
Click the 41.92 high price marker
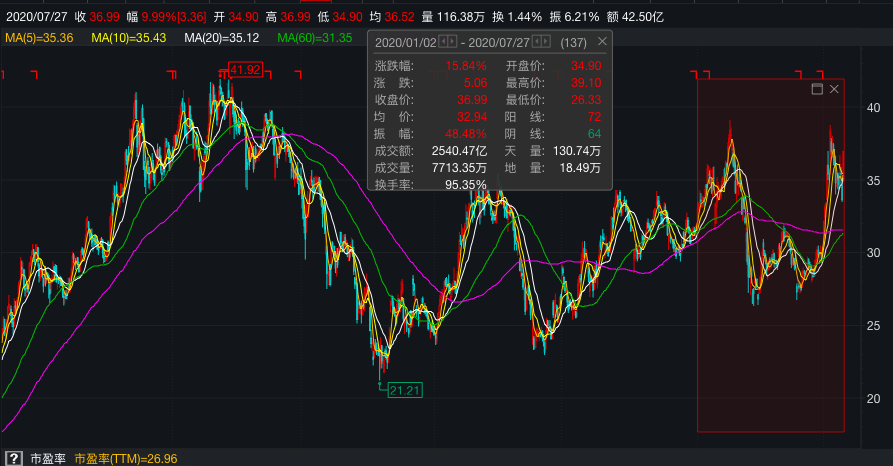click(244, 69)
